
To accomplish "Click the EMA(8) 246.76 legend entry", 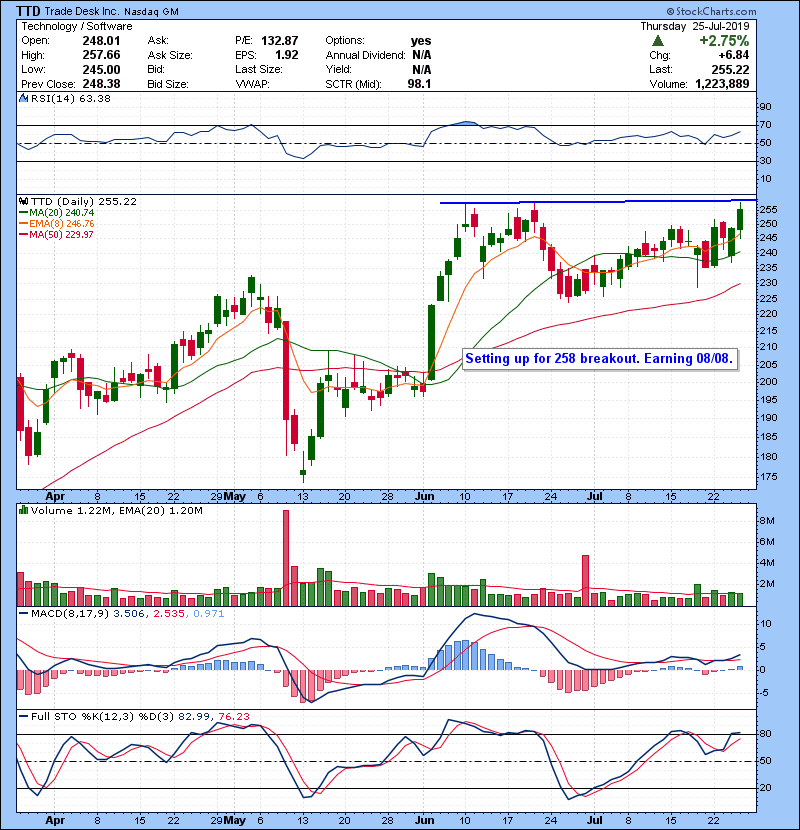I will pyautogui.click(x=57, y=223).
